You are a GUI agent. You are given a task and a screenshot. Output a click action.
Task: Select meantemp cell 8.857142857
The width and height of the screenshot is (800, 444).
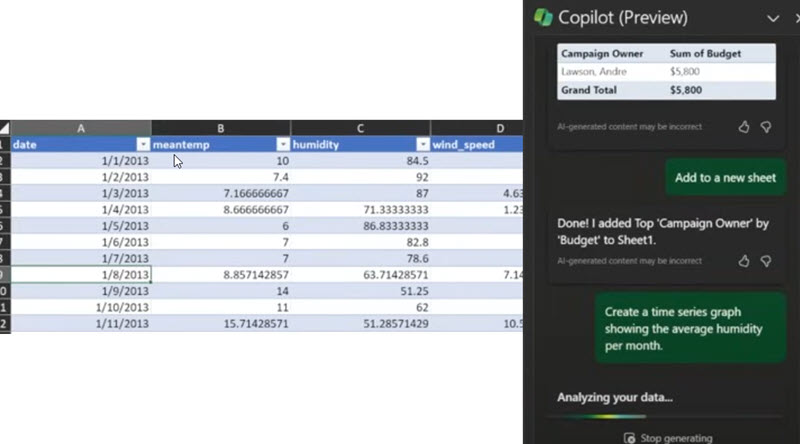[221, 275]
